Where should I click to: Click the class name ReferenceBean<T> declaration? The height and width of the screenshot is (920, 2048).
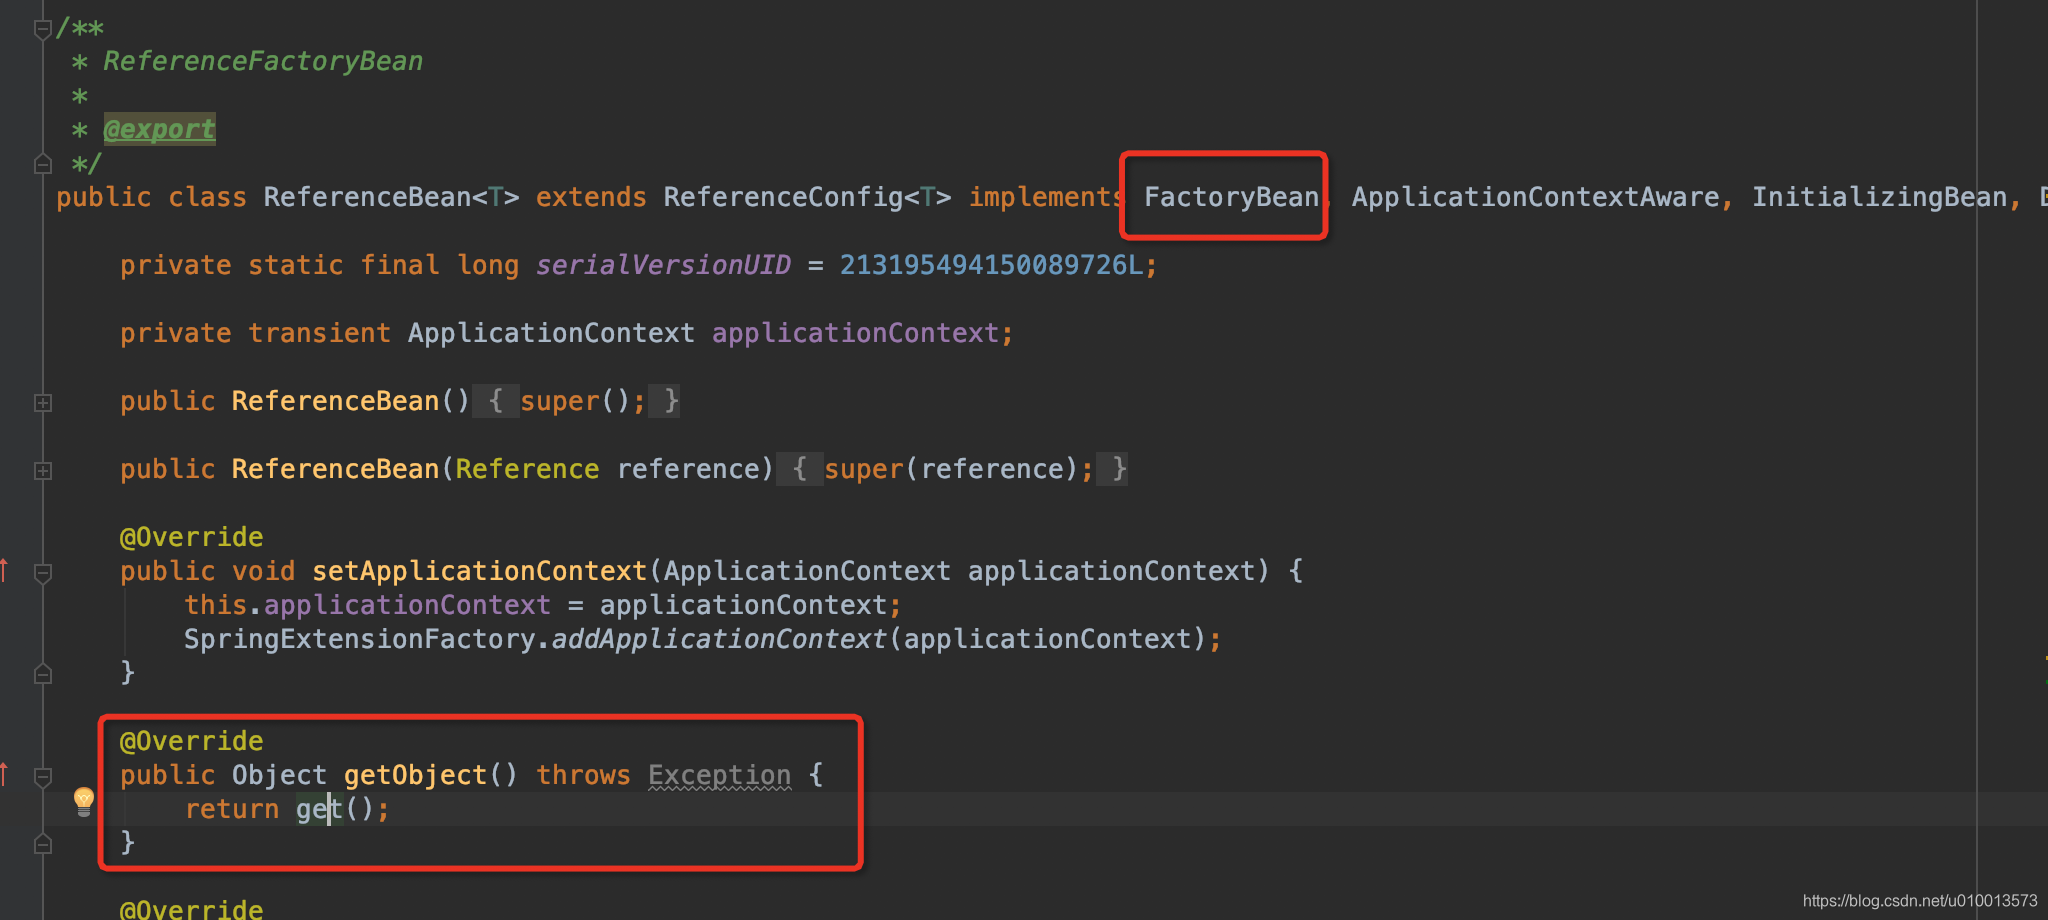click(391, 197)
